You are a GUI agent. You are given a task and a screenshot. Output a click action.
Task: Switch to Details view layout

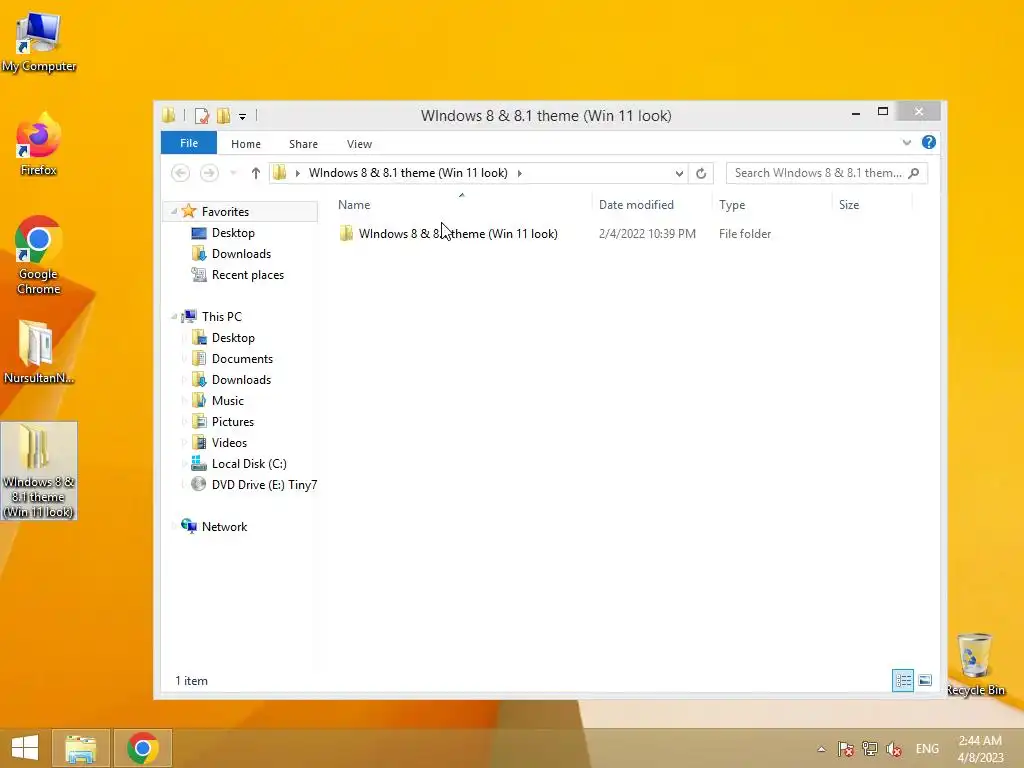pyautogui.click(x=903, y=680)
